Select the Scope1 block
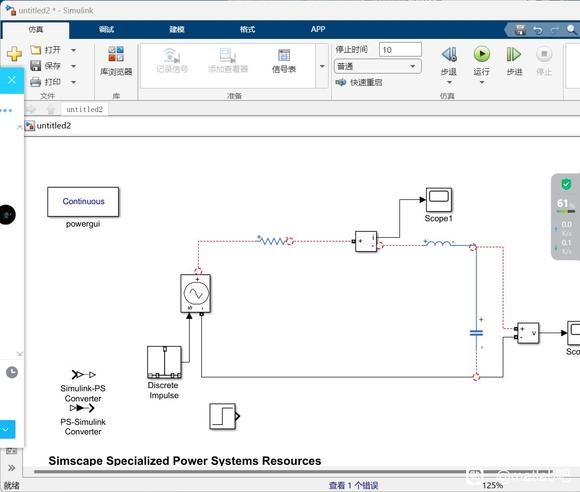This screenshot has width=580, height=492. pyautogui.click(x=439, y=200)
